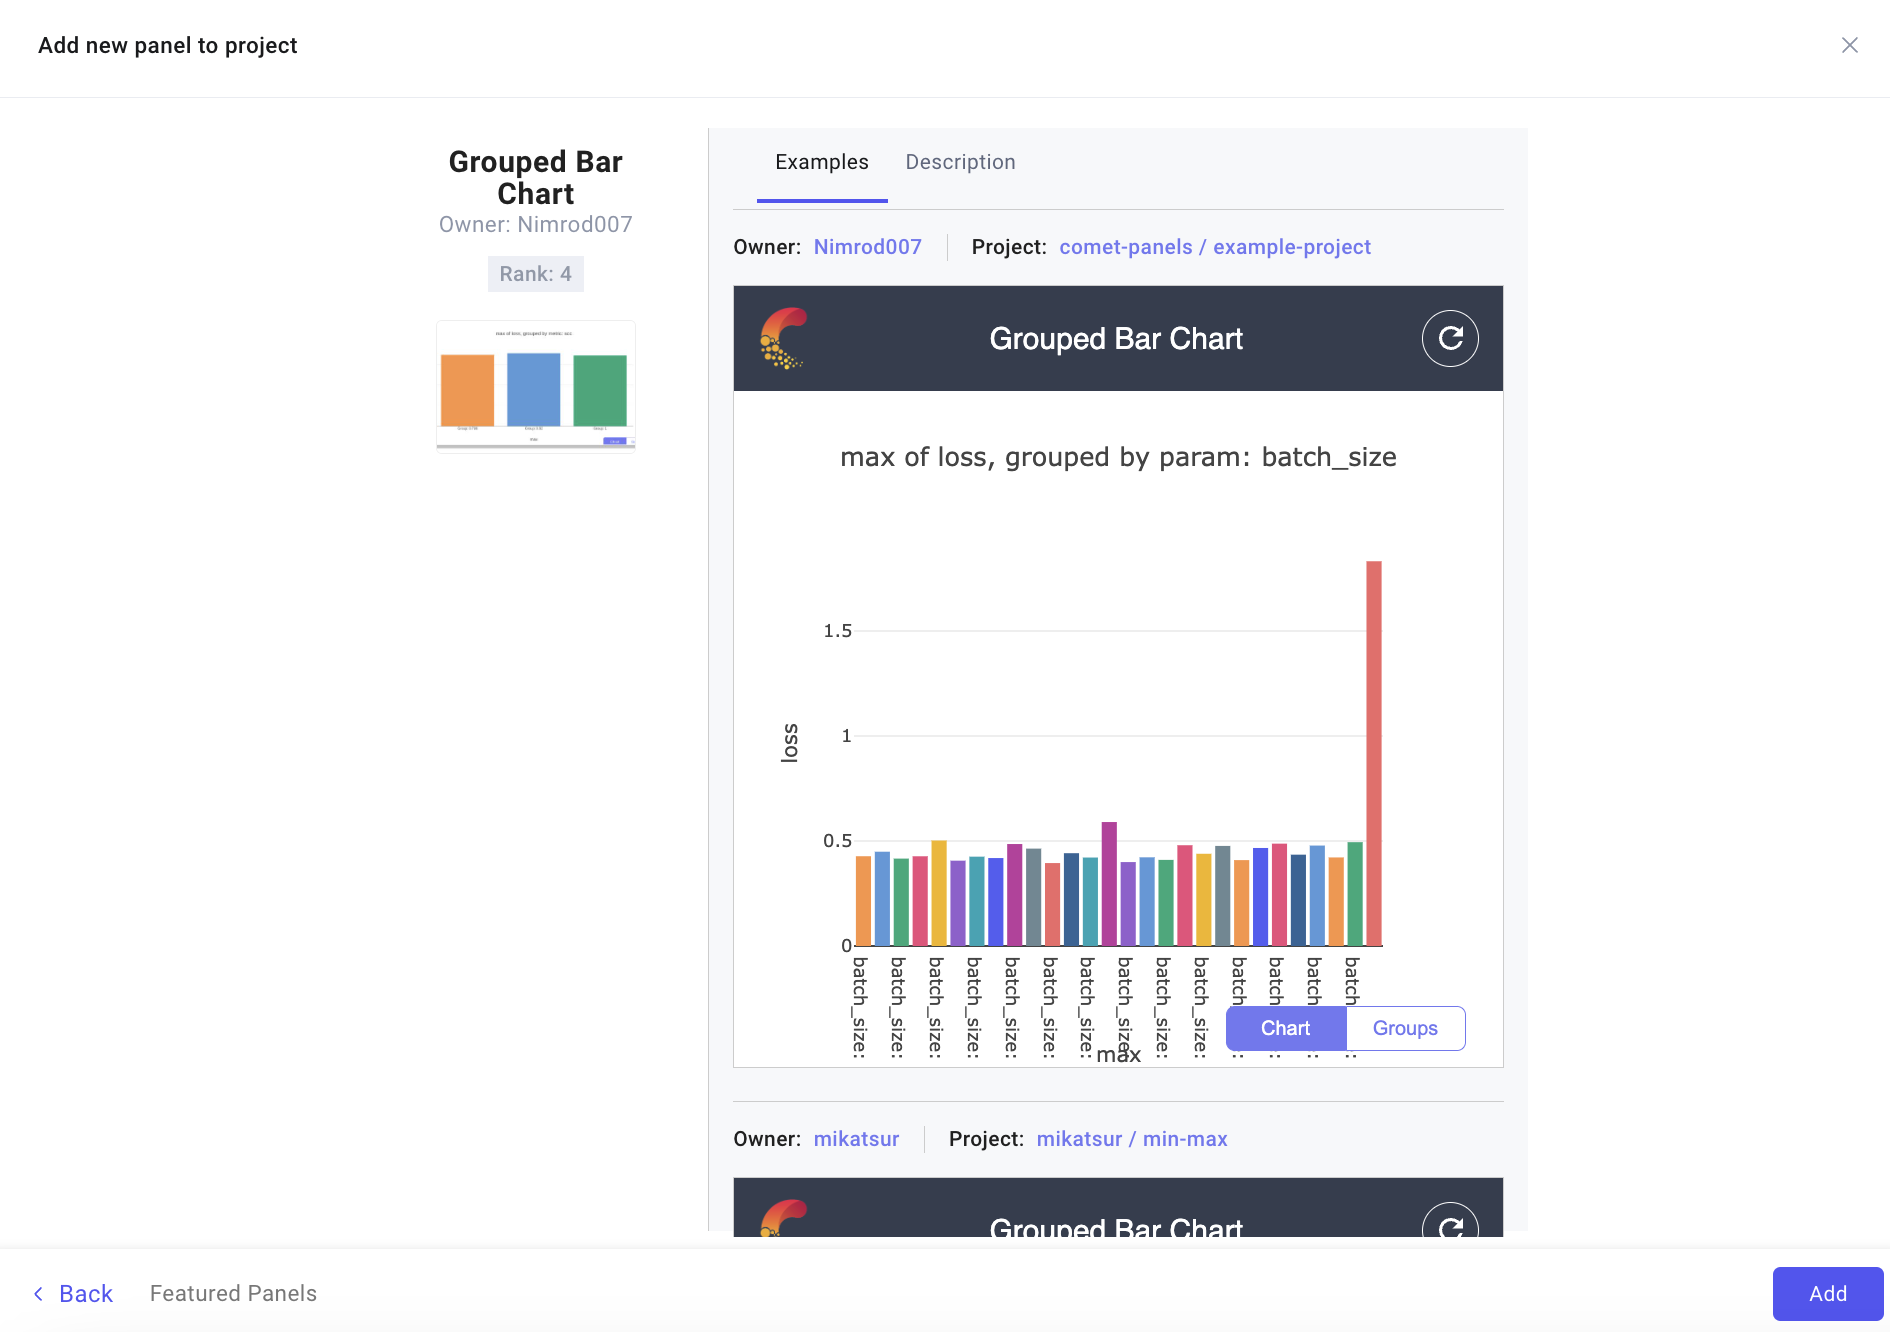This screenshot has width=1890, height=1332.
Task: Switch to Groups view
Action: click(x=1404, y=1027)
